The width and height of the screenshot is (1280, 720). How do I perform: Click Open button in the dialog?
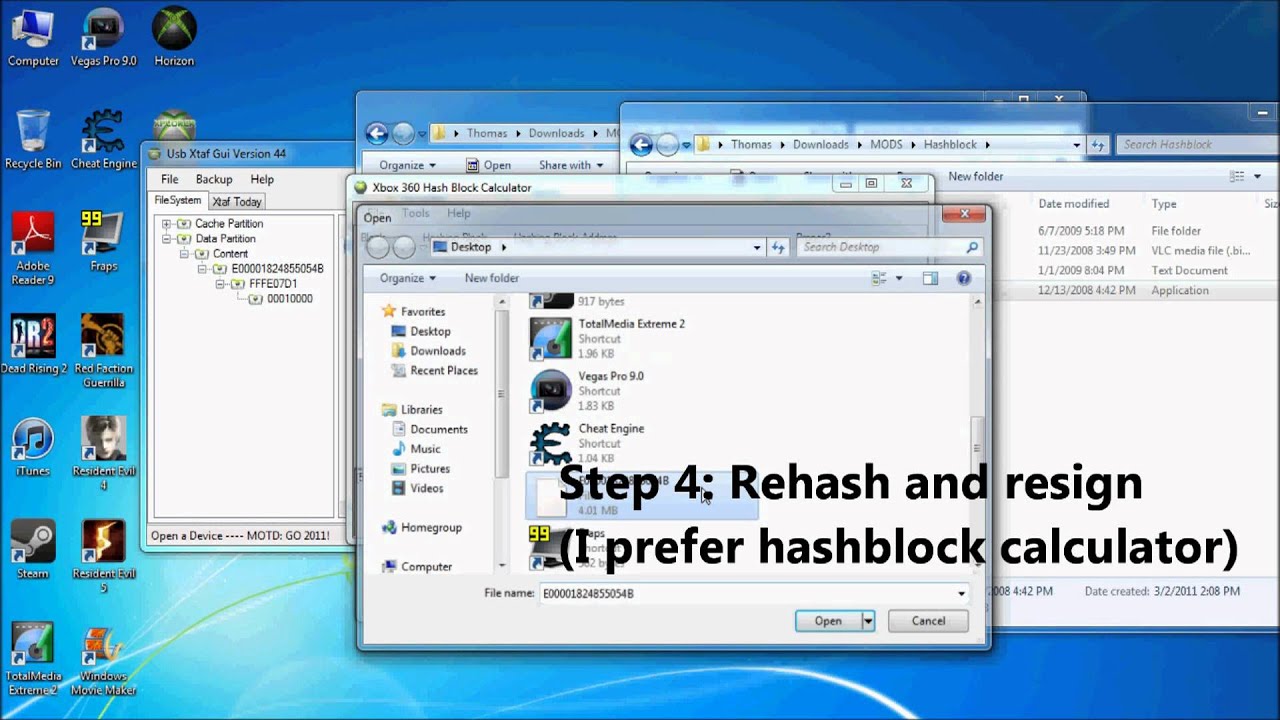coord(828,621)
